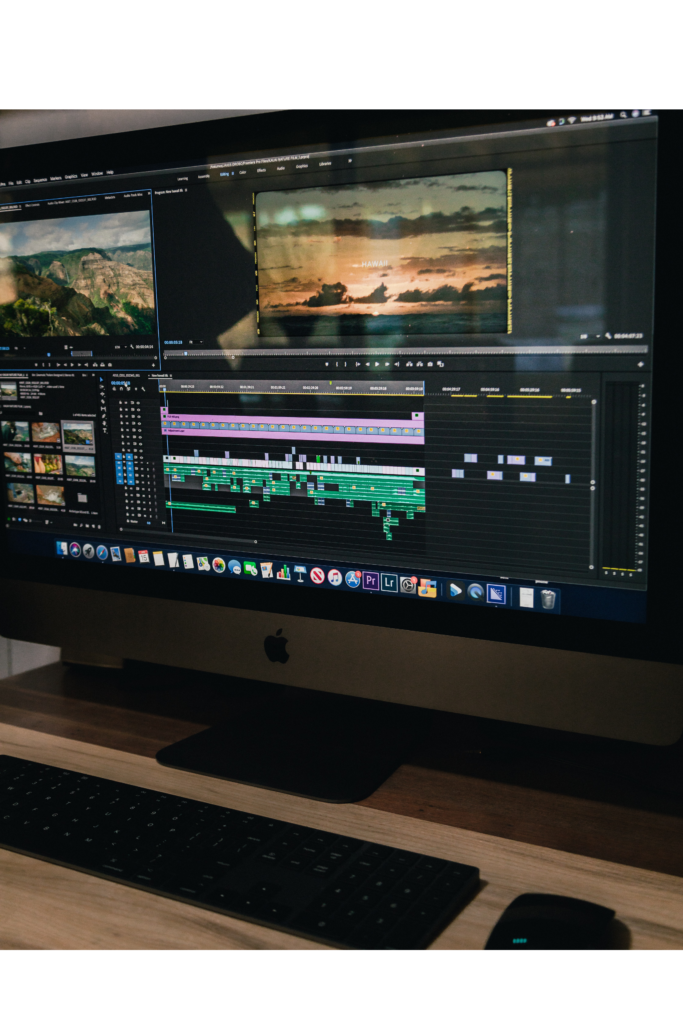Click Source monitor scrub bar playhead
Image resolution: width=683 pixels, height=1024 pixels.
pyautogui.click(x=49, y=355)
